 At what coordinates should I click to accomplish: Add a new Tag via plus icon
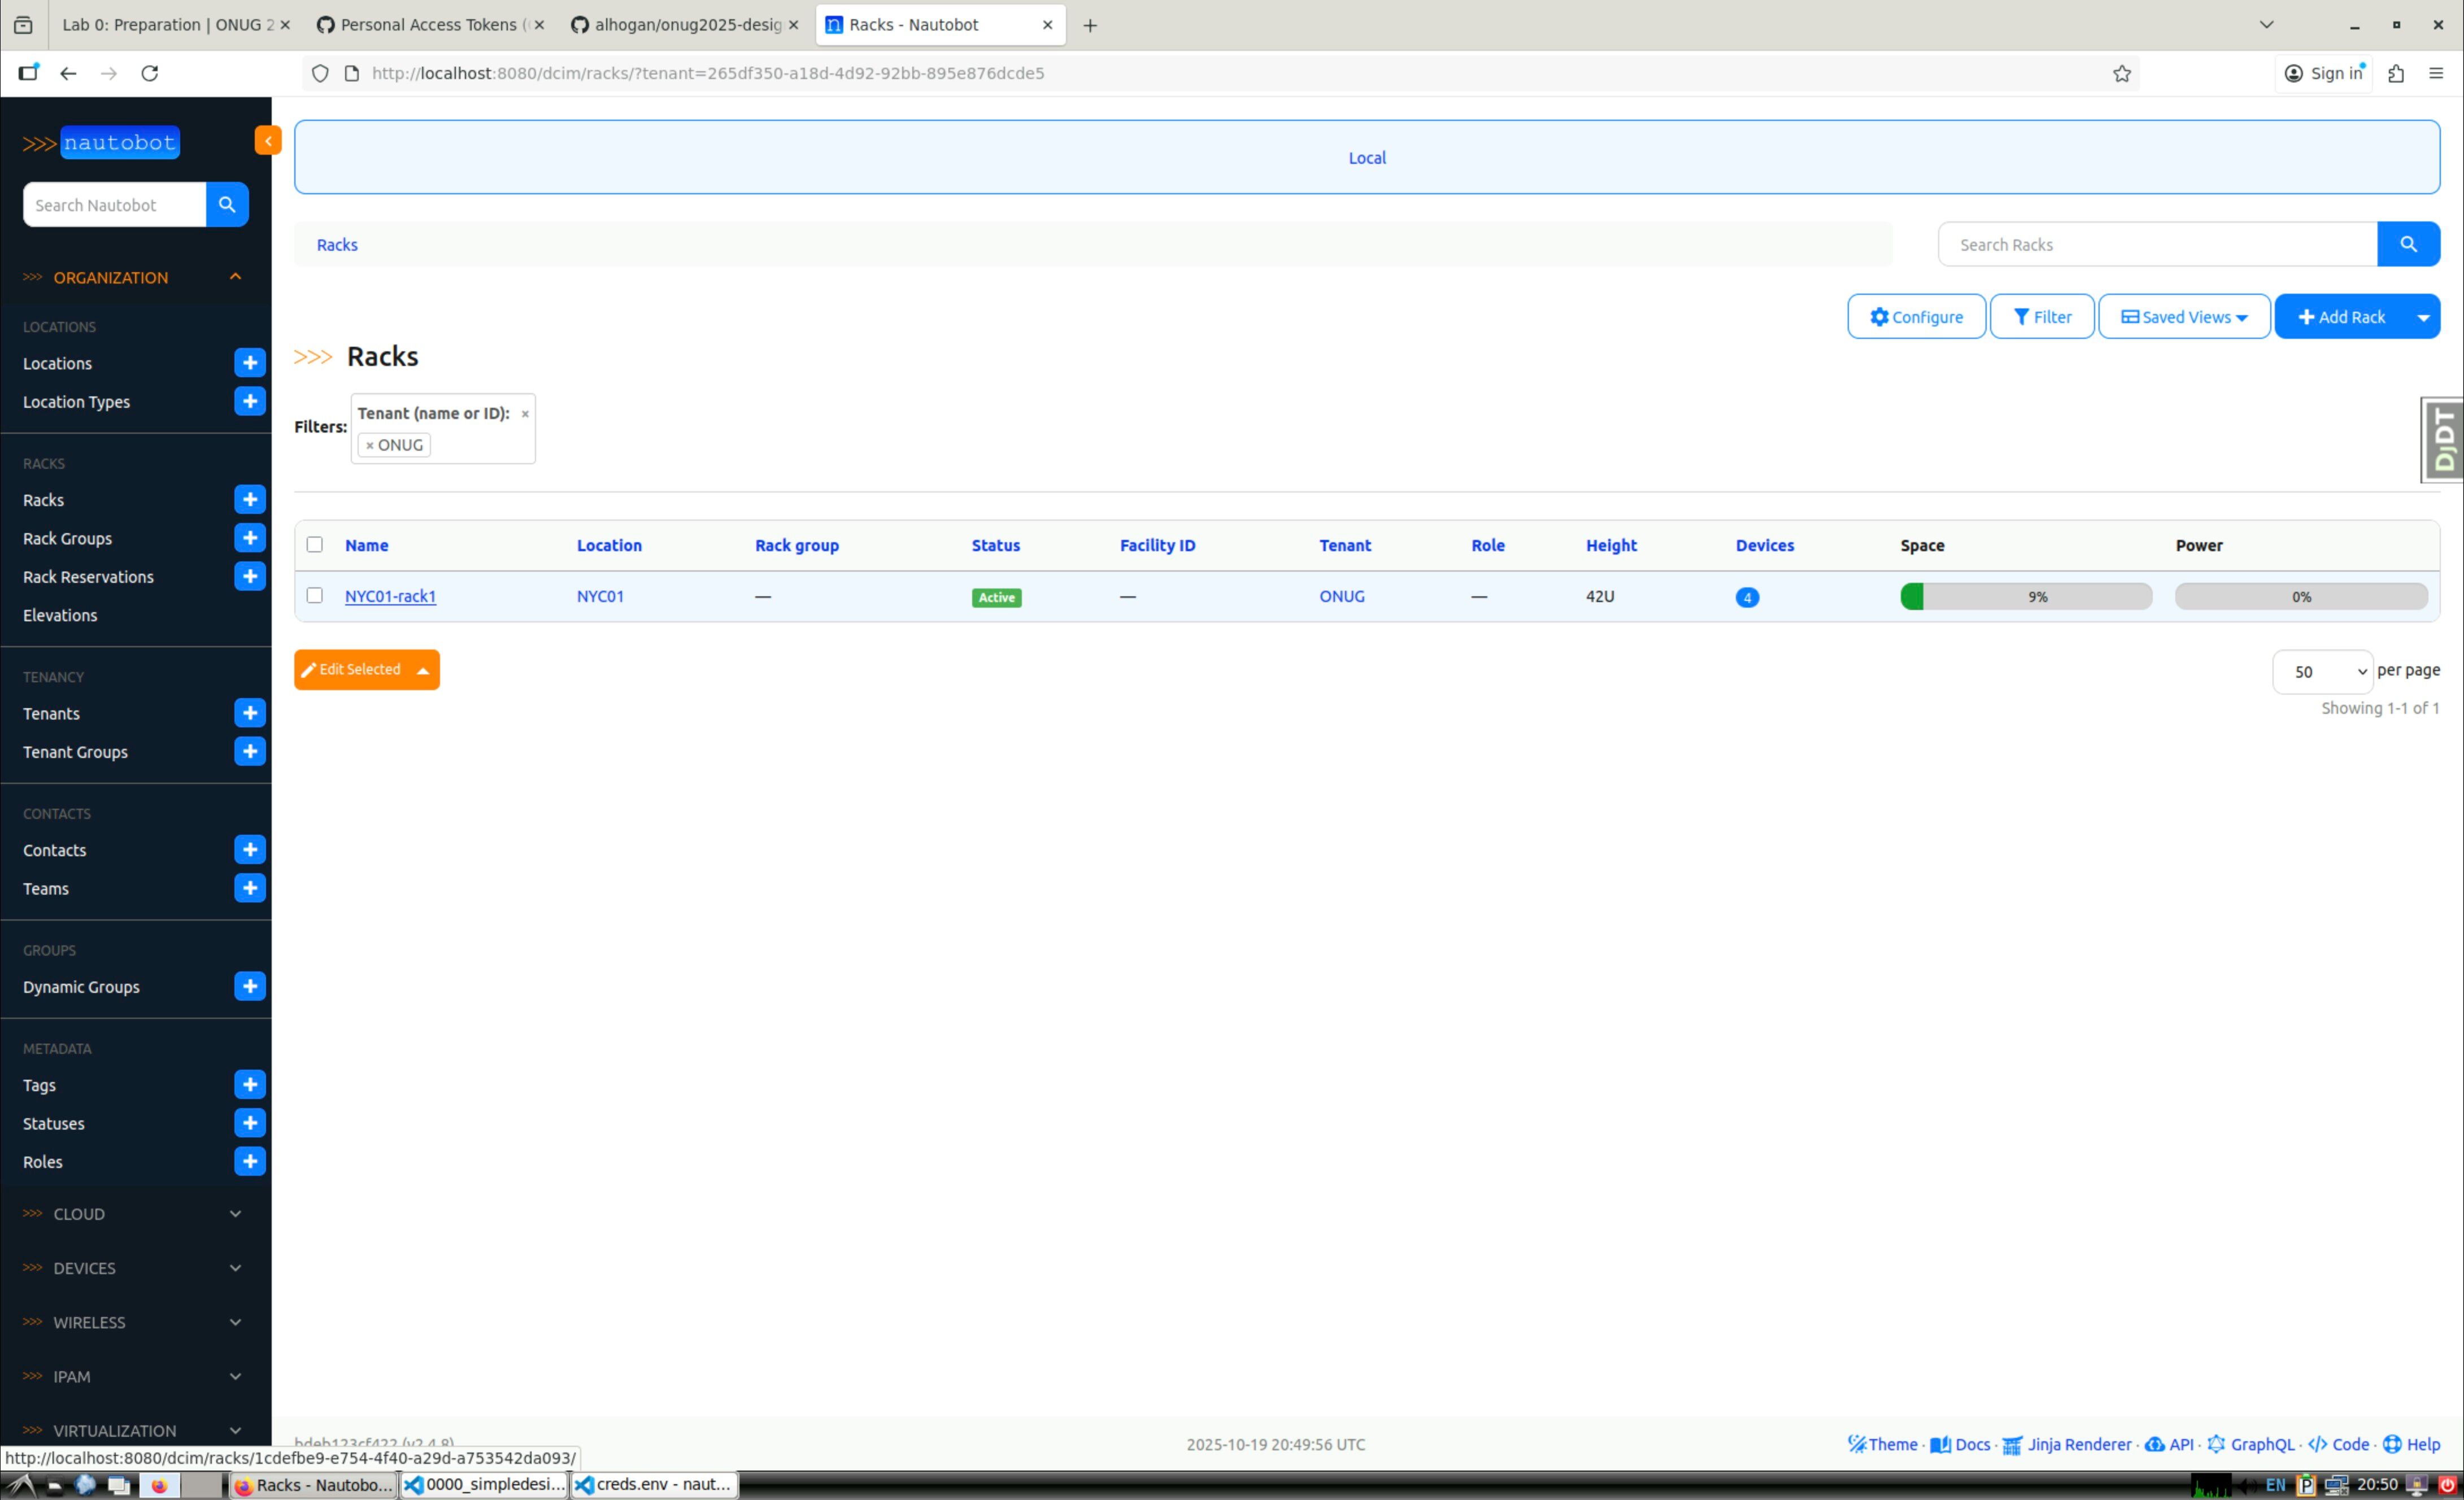pos(250,1084)
